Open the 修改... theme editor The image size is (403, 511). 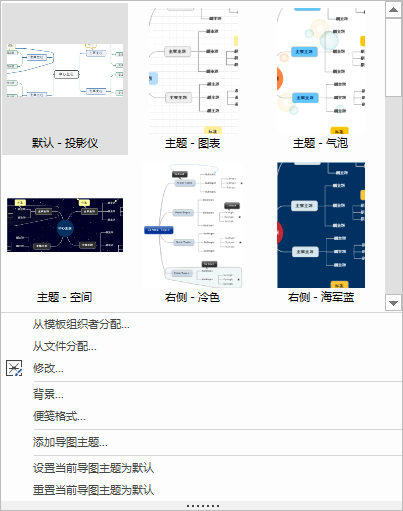(x=48, y=368)
